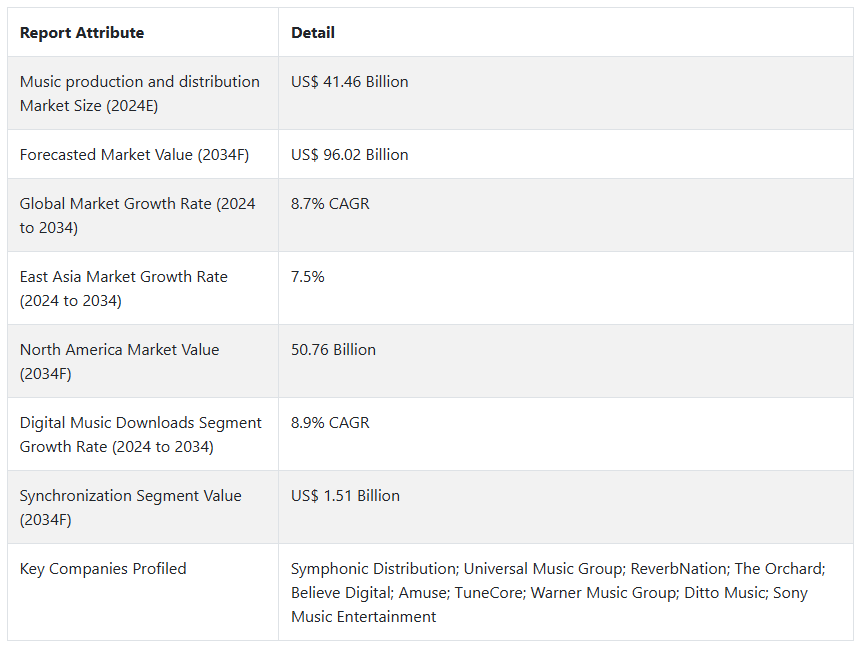Viewport: 860px width, 647px height.
Task: Click the "US$ 1.51 Billion" value
Action: [x=345, y=496]
